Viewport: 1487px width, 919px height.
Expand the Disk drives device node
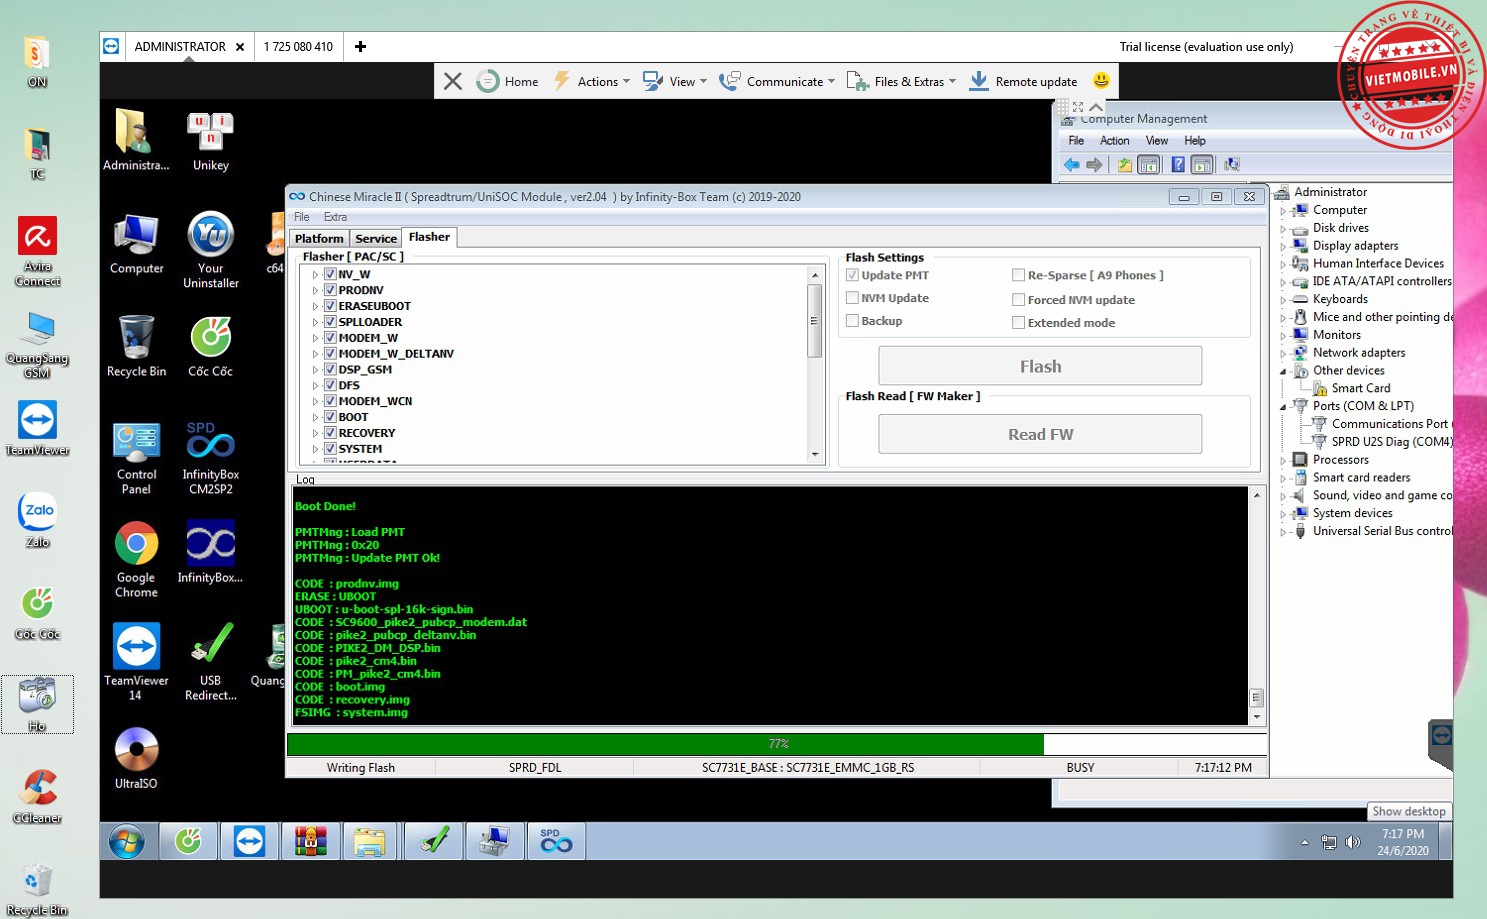(1283, 228)
